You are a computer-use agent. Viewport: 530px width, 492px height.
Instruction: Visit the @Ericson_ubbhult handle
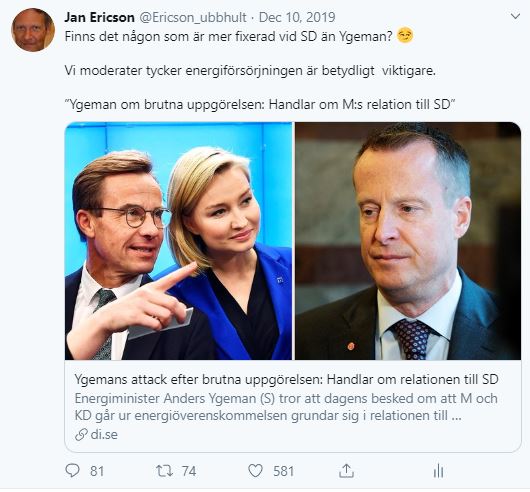click(x=193, y=18)
